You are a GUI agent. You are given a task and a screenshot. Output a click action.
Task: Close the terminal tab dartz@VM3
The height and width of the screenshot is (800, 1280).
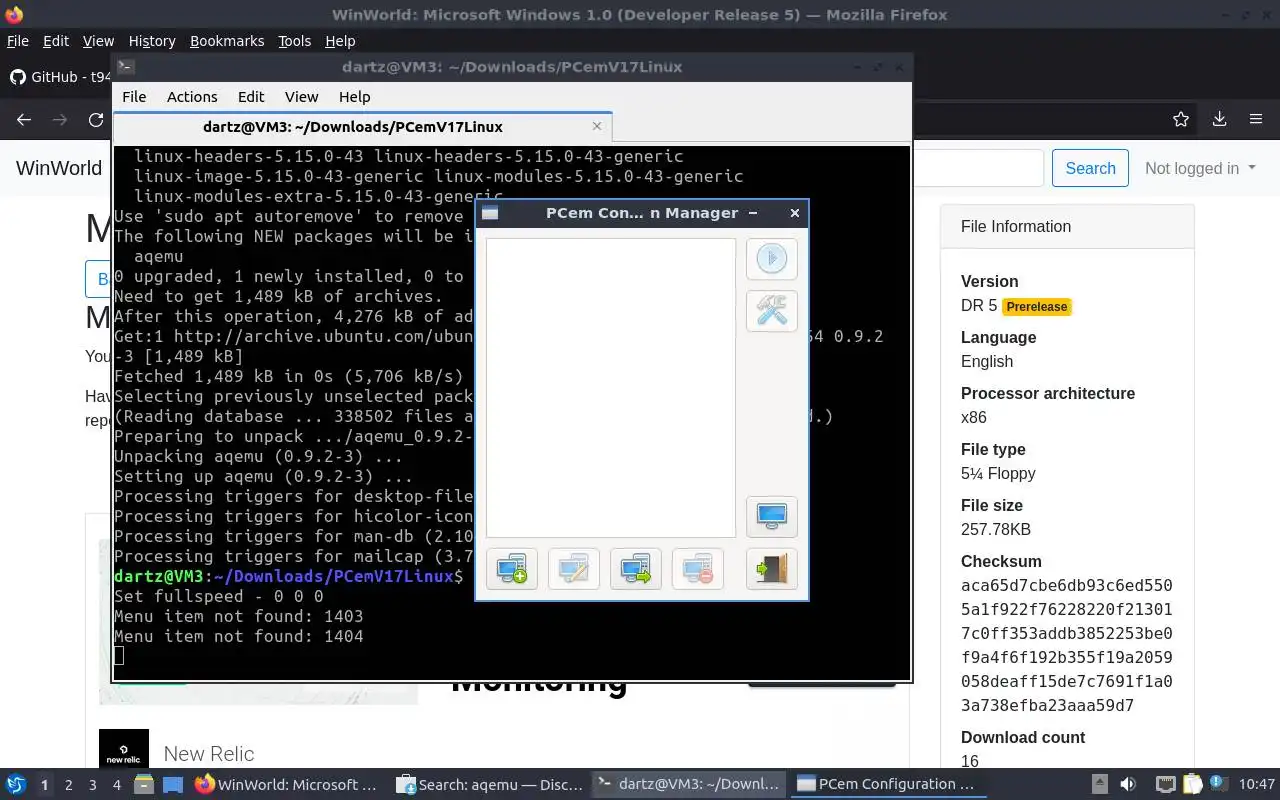click(597, 126)
